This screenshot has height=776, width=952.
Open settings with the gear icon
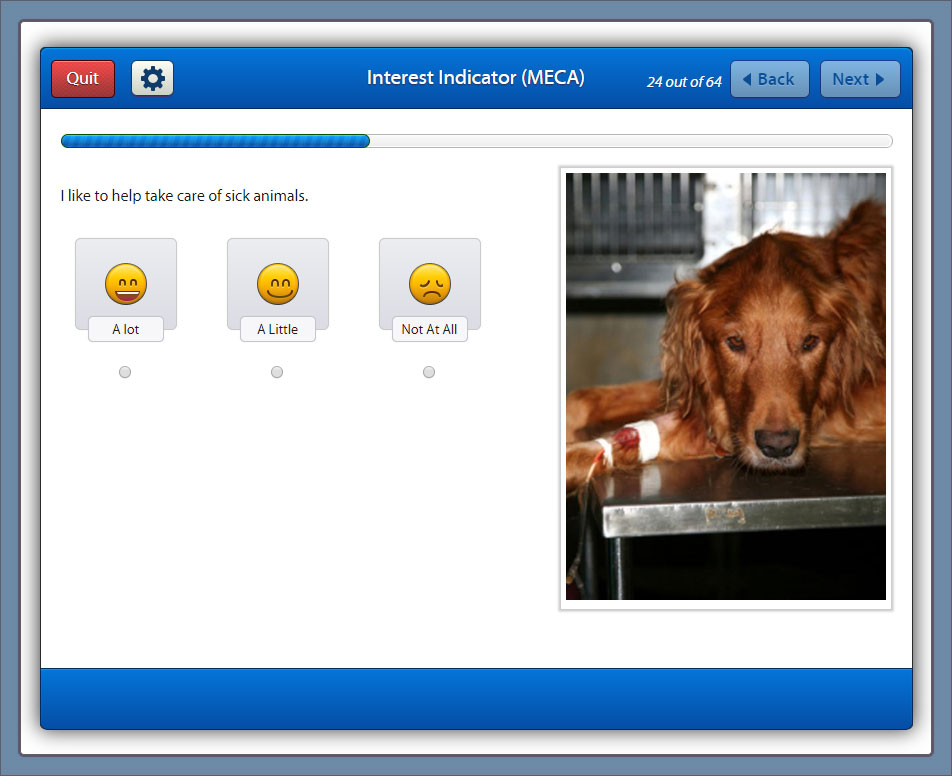pos(152,79)
